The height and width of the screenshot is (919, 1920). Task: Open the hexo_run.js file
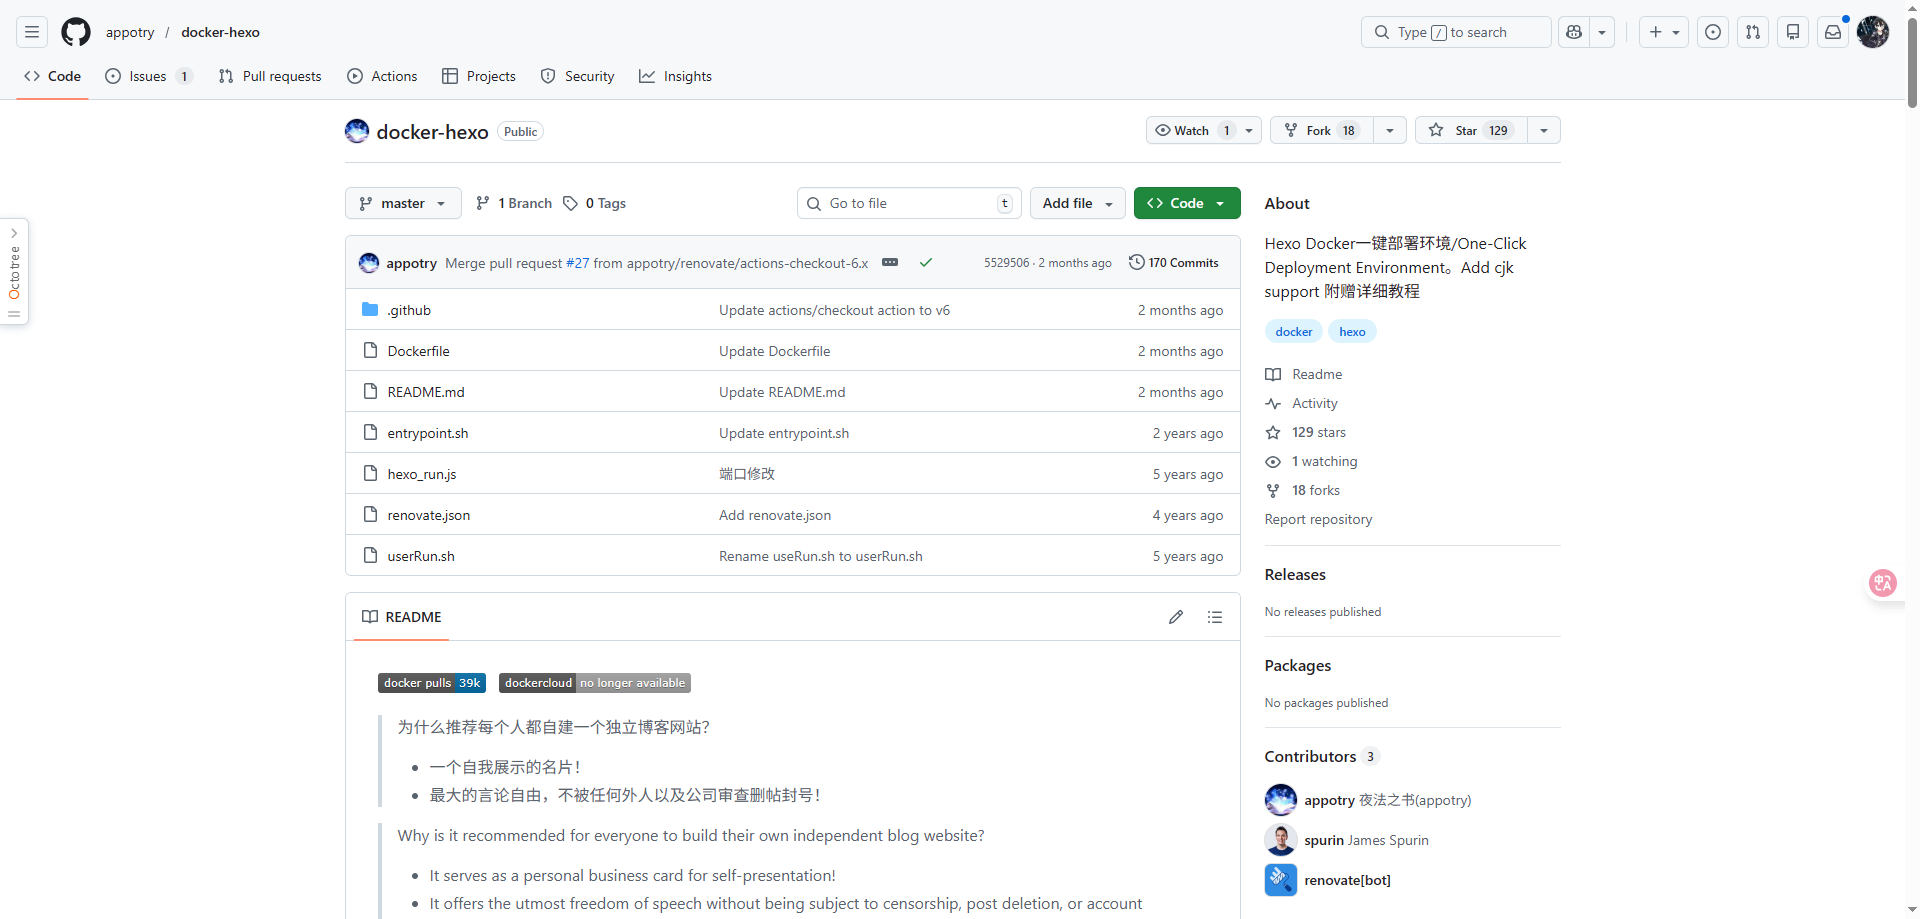coord(422,474)
